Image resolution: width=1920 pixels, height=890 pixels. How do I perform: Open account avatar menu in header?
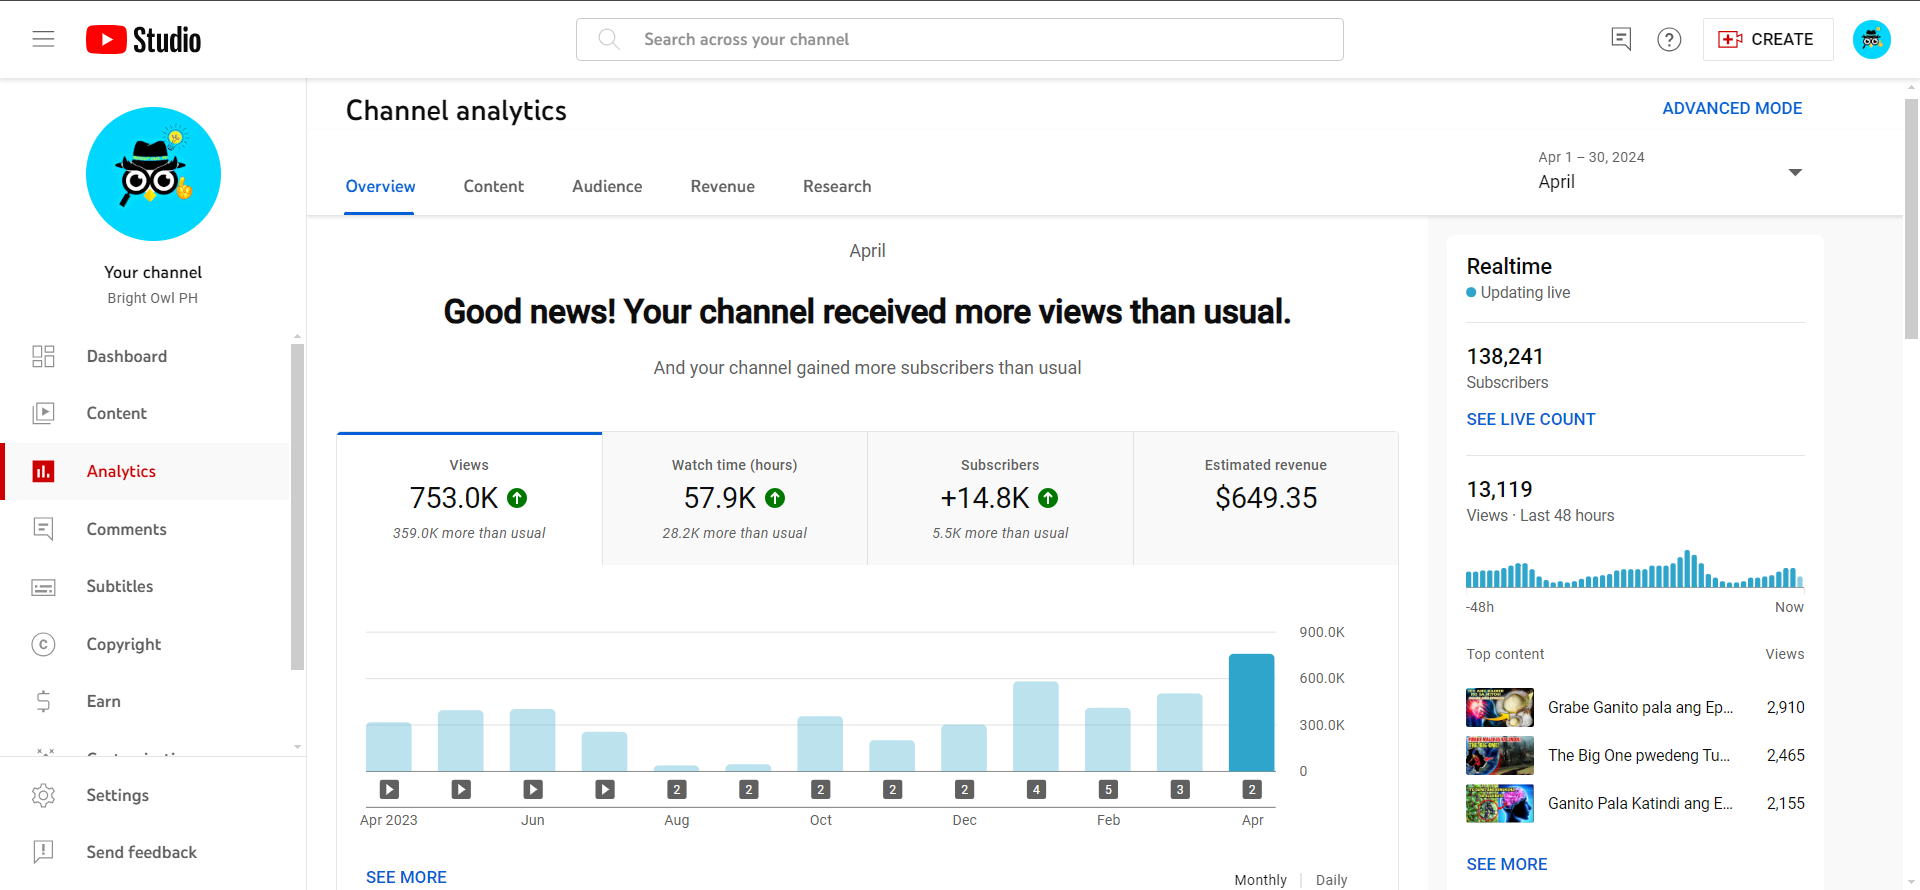point(1871,39)
